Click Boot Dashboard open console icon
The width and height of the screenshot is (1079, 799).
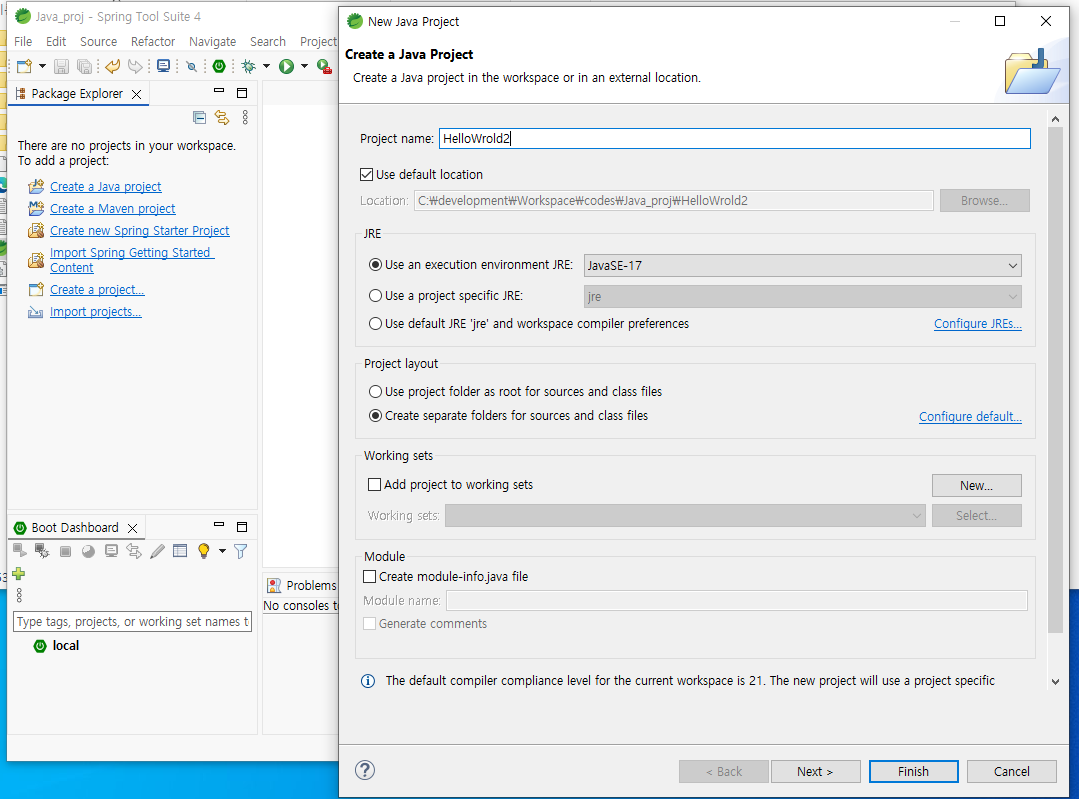(x=111, y=551)
